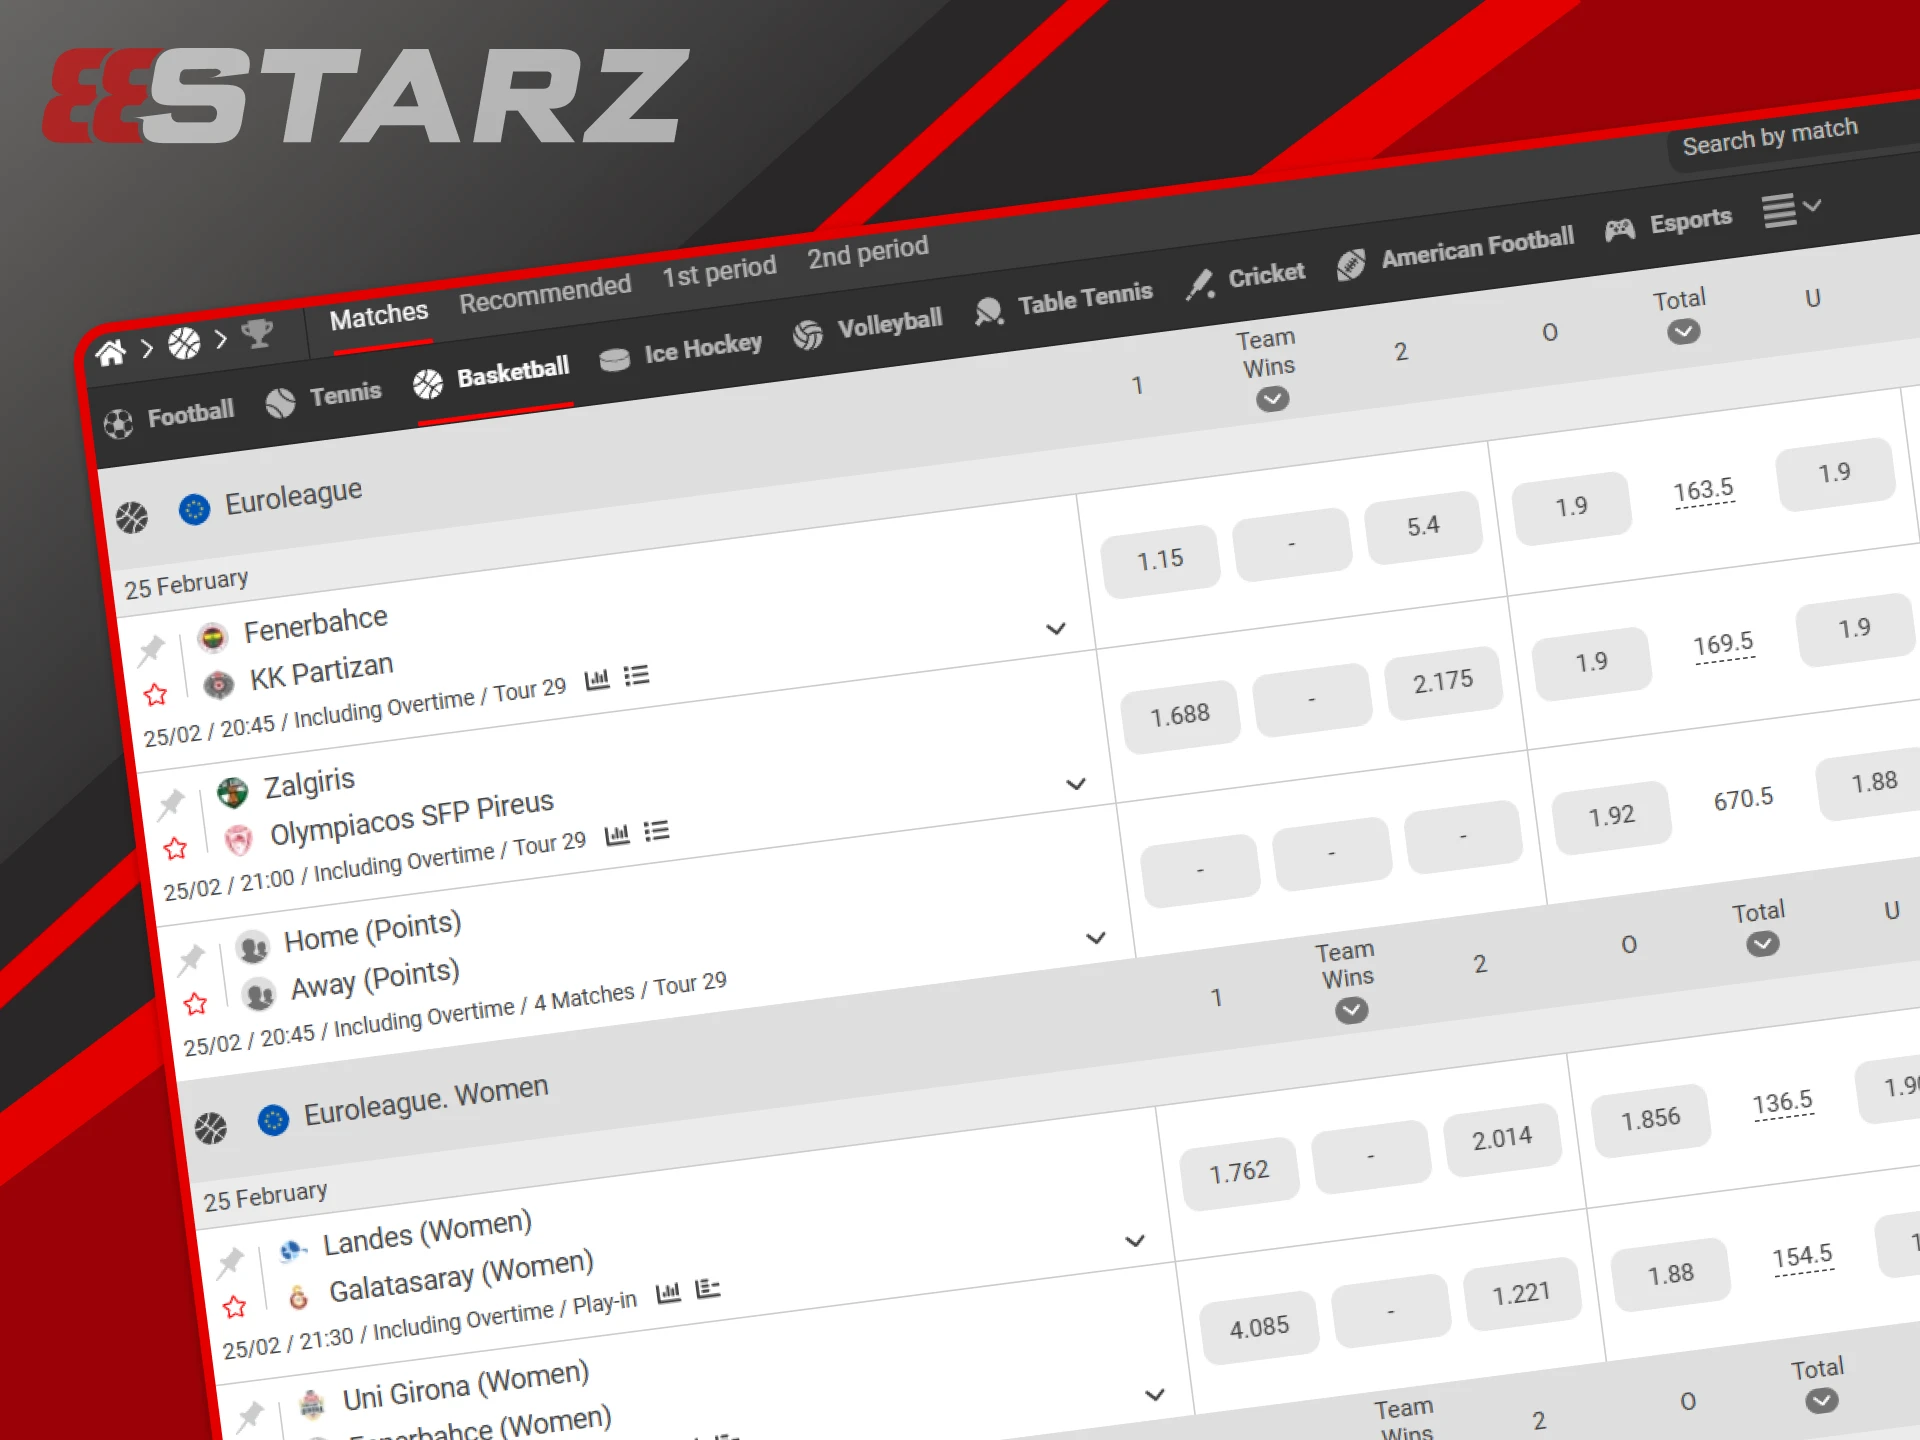Expand markets for Zalgiris vs Olympiacos

click(x=1076, y=784)
